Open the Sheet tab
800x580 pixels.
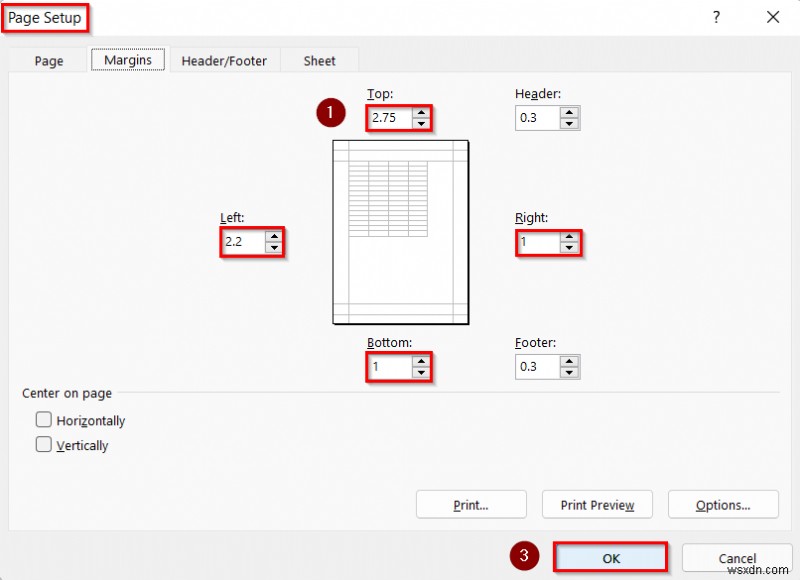point(319,60)
